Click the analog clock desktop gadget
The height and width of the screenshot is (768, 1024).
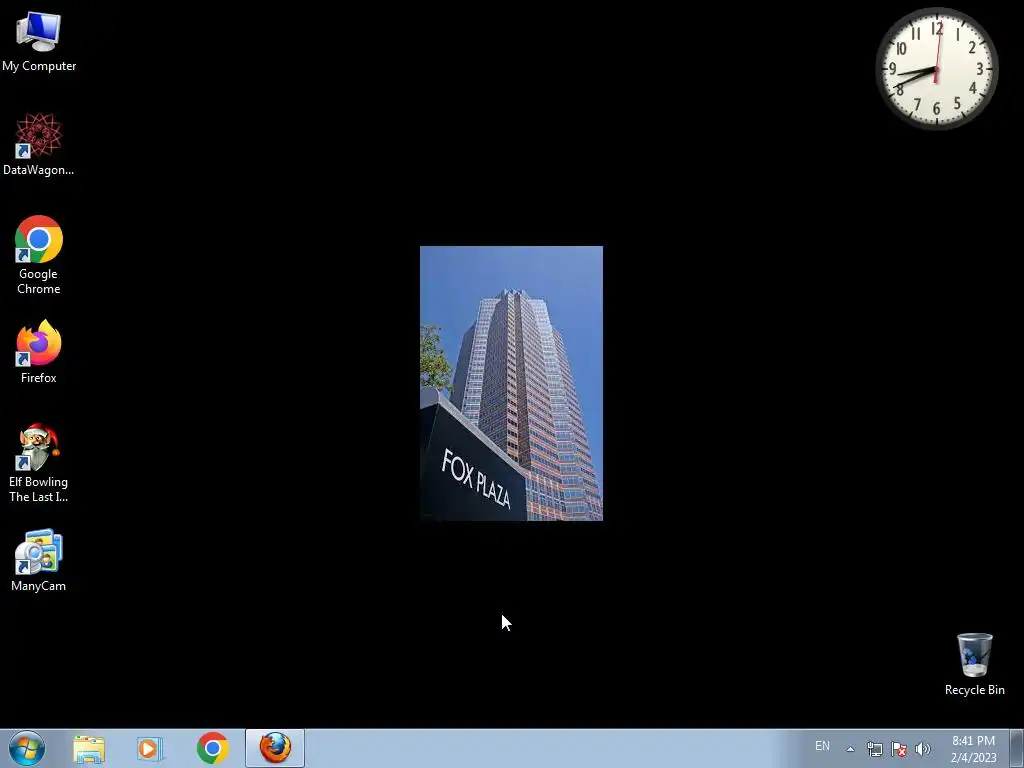click(936, 69)
